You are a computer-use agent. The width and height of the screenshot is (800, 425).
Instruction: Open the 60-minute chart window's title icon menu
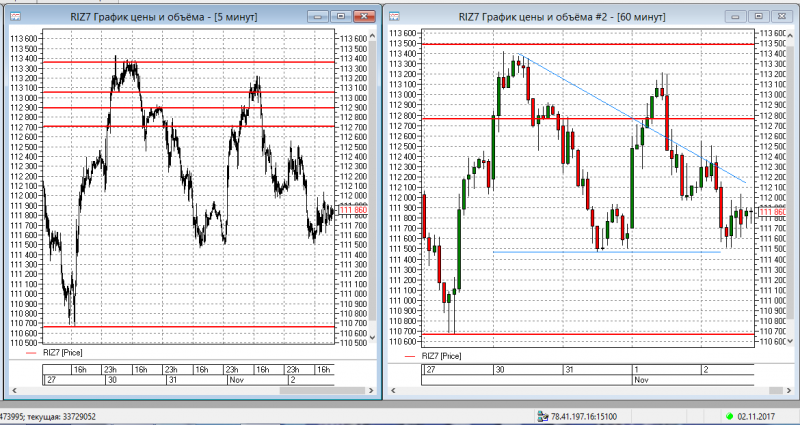tap(396, 17)
